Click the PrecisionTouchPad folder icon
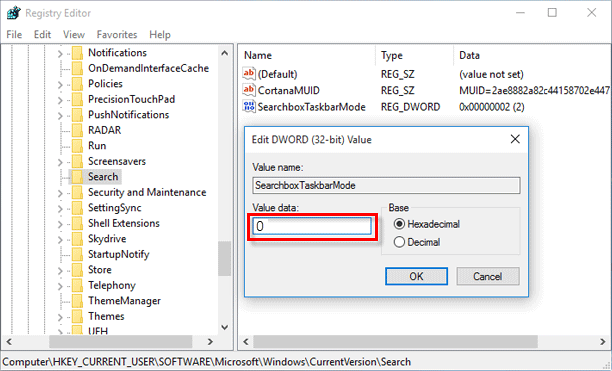The height and width of the screenshot is (371, 612). click(x=77, y=99)
